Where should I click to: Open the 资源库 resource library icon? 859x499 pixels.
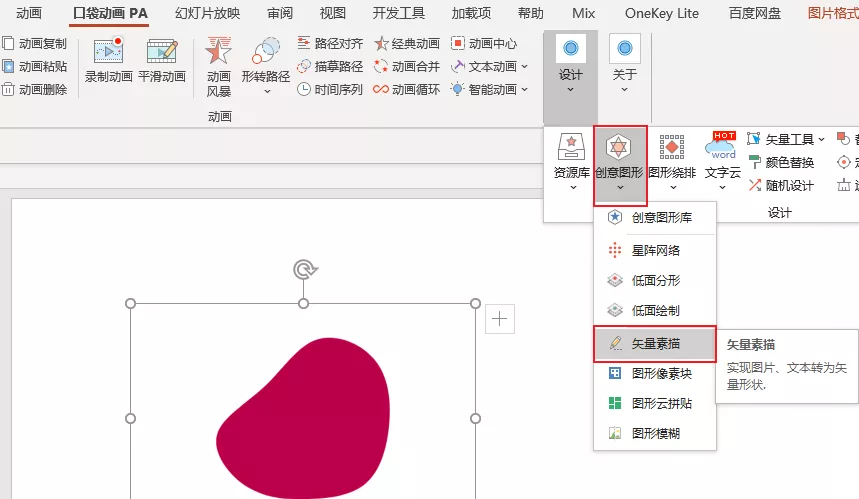(x=571, y=147)
